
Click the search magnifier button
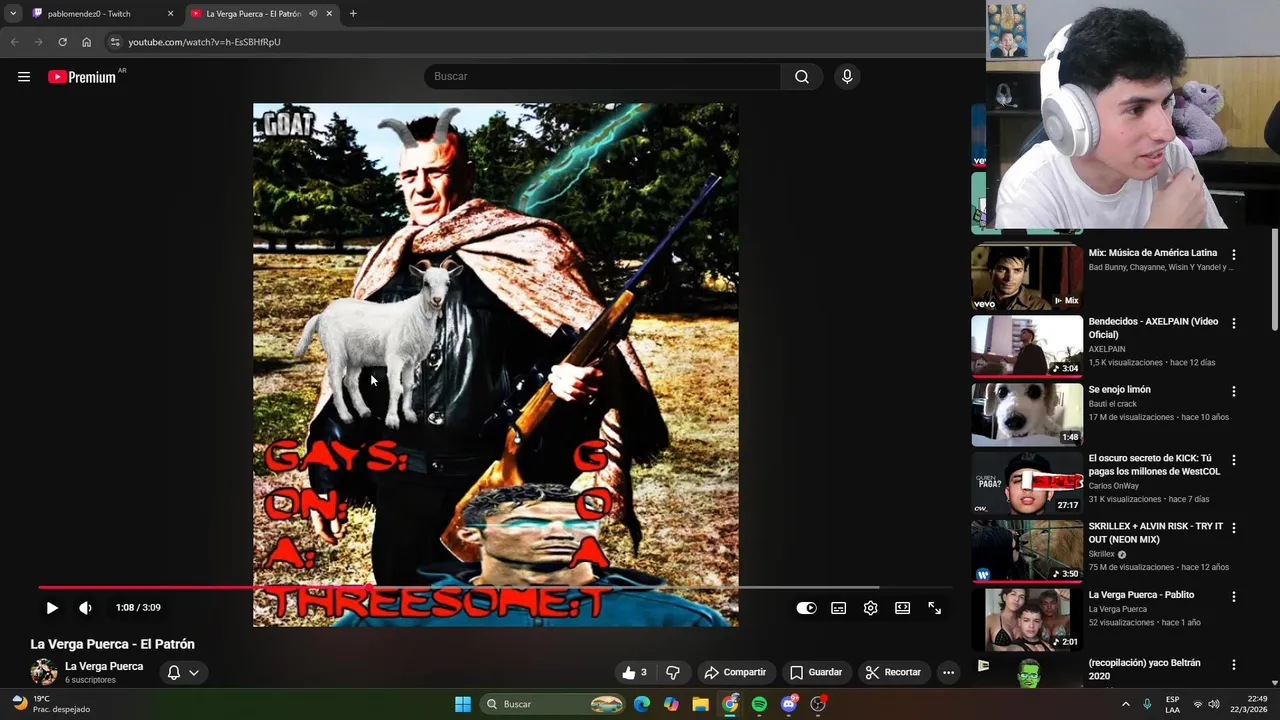click(x=802, y=77)
